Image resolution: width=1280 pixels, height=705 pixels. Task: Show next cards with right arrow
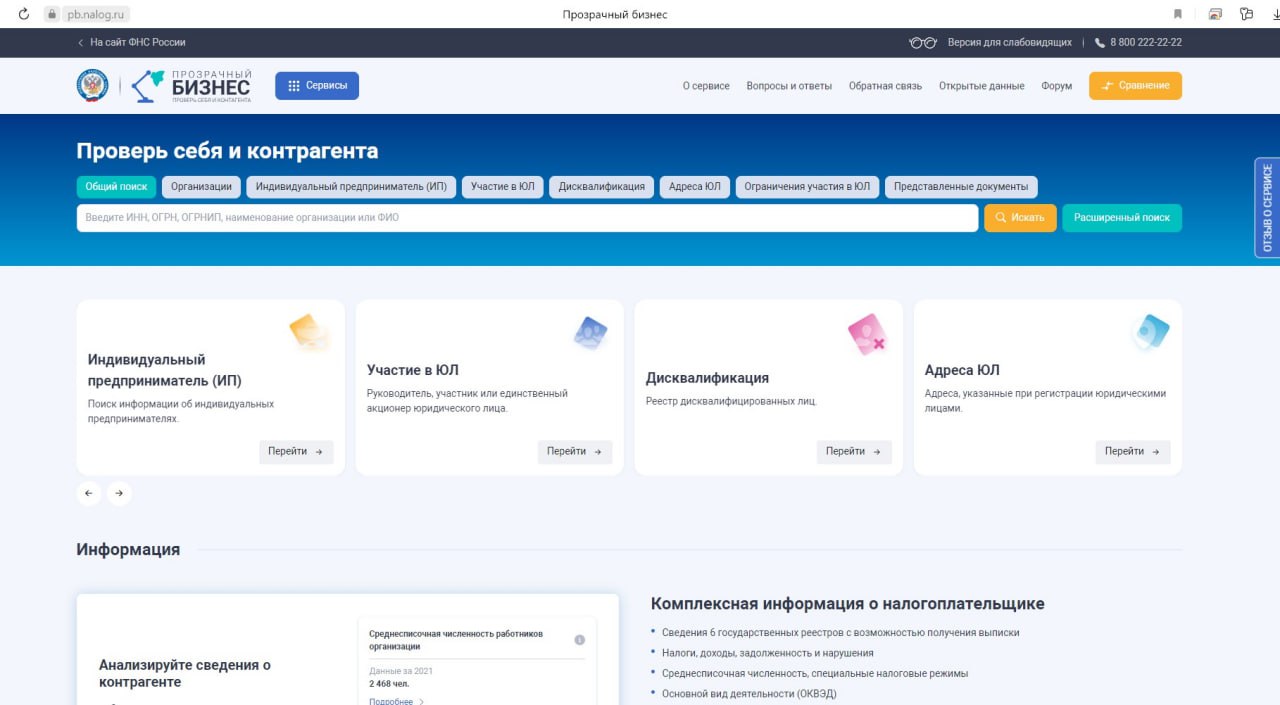click(x=119, y=493)
